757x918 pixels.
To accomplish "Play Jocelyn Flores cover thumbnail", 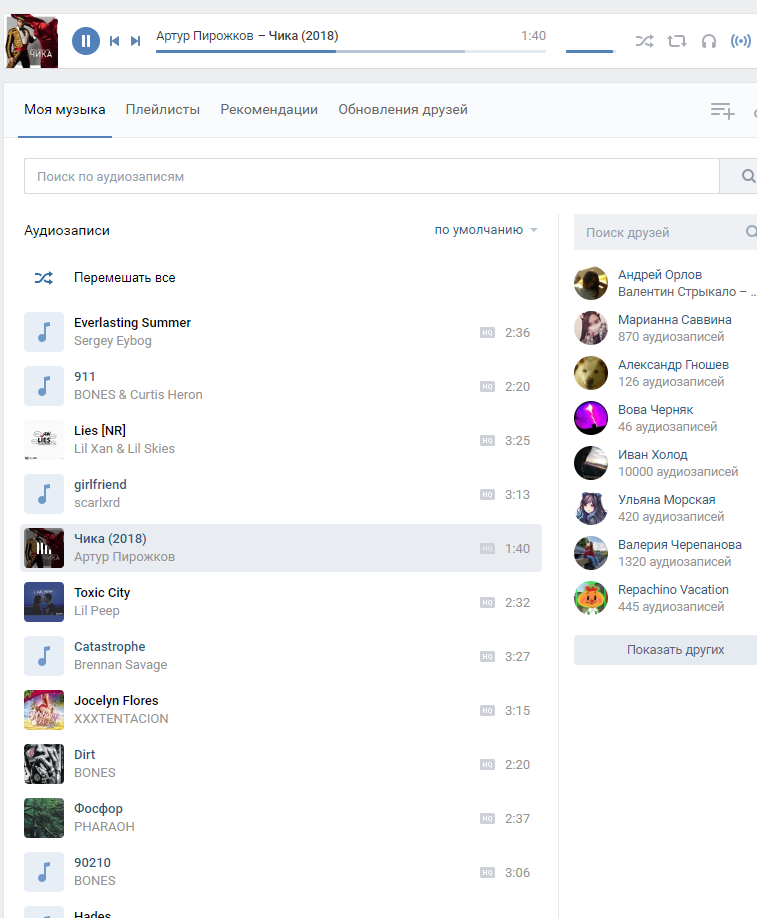I will [44, 710].
